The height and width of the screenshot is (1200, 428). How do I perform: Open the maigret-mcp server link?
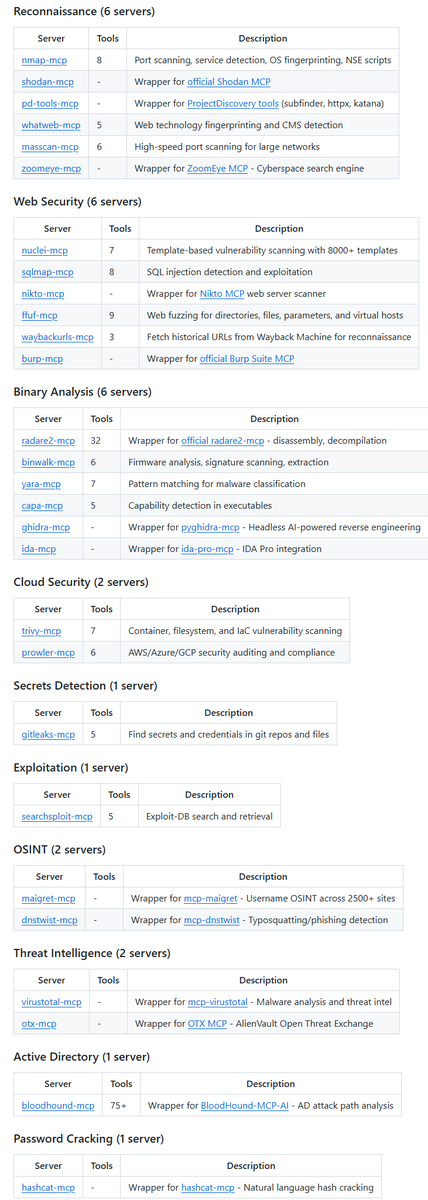point(48,898)
